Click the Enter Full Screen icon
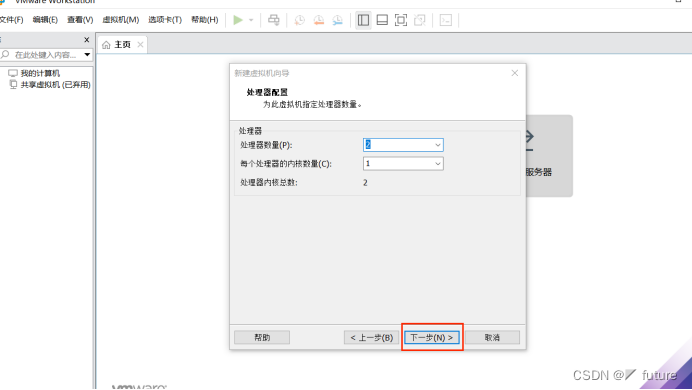This screenshot has width=692, height=390. tap(401, 20)
